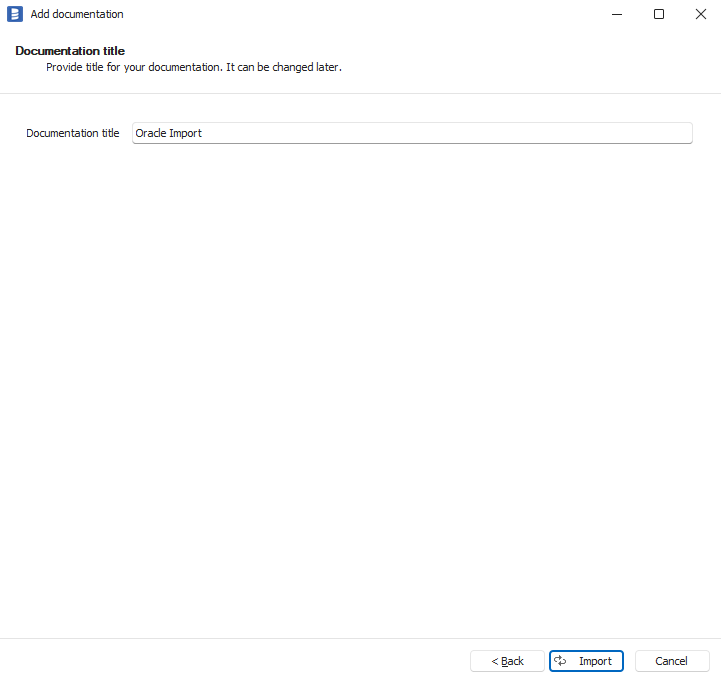Click the bold 'Documentation title' heading

click(69, 51)
